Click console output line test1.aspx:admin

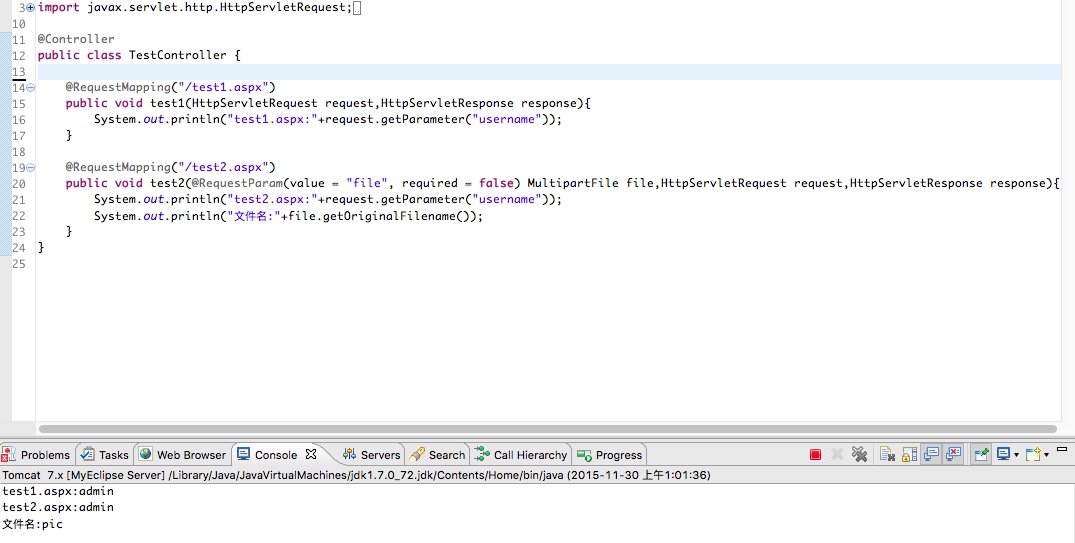[58, 491]
